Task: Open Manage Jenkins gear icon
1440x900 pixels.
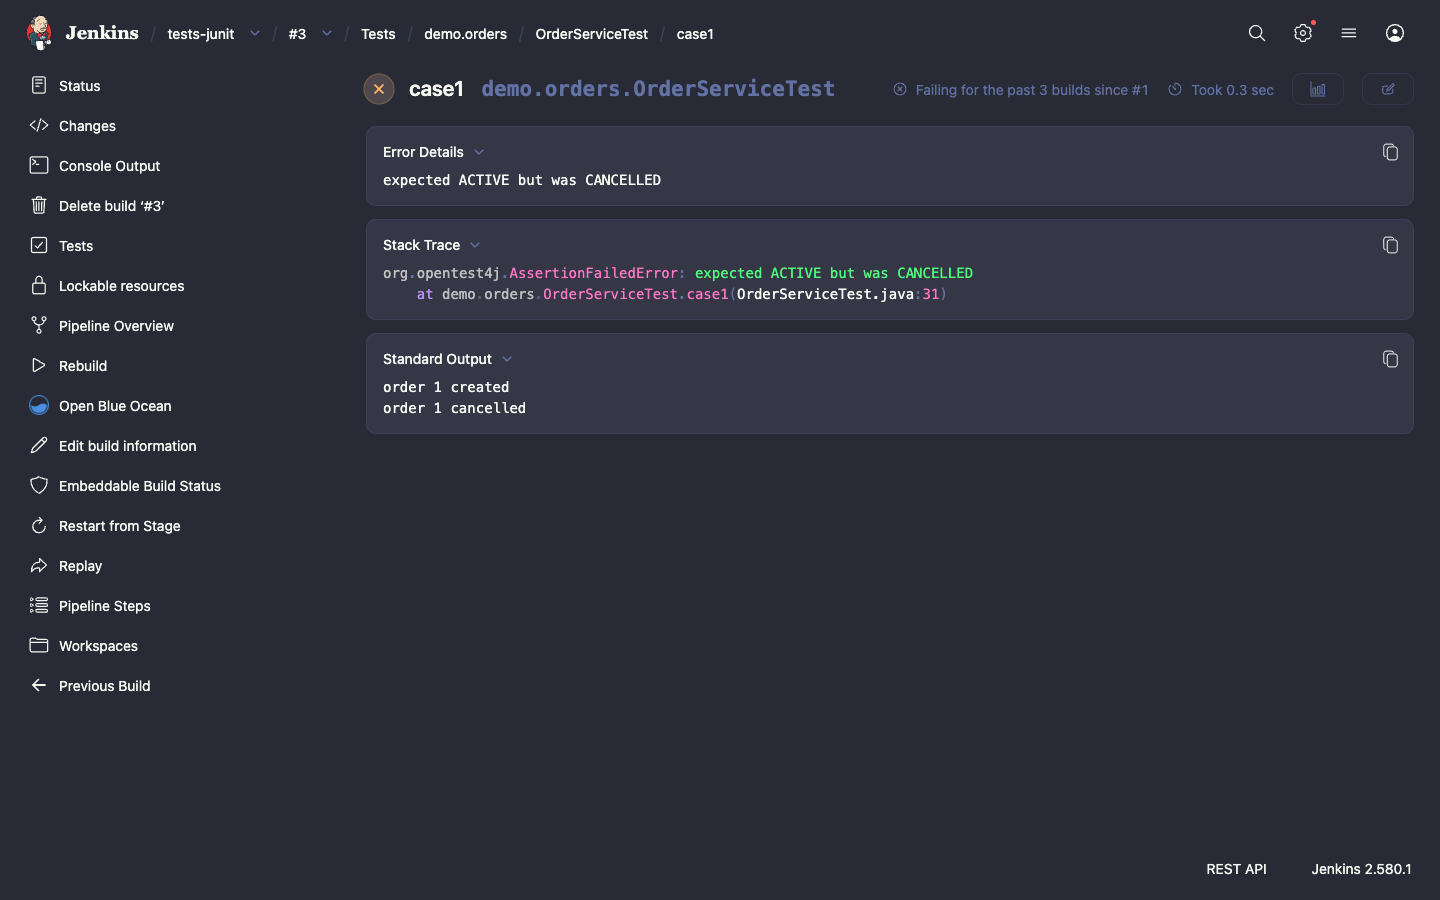Action: tap(1303, 33)
